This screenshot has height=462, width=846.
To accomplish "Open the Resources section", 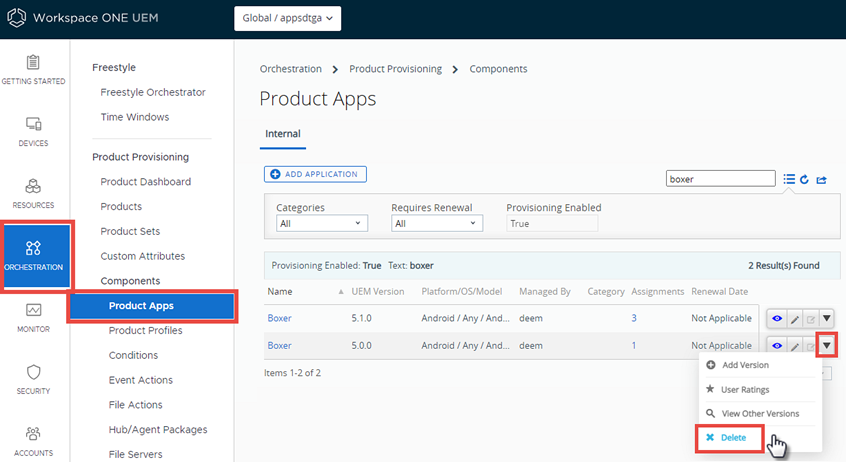I will [33, 194].
